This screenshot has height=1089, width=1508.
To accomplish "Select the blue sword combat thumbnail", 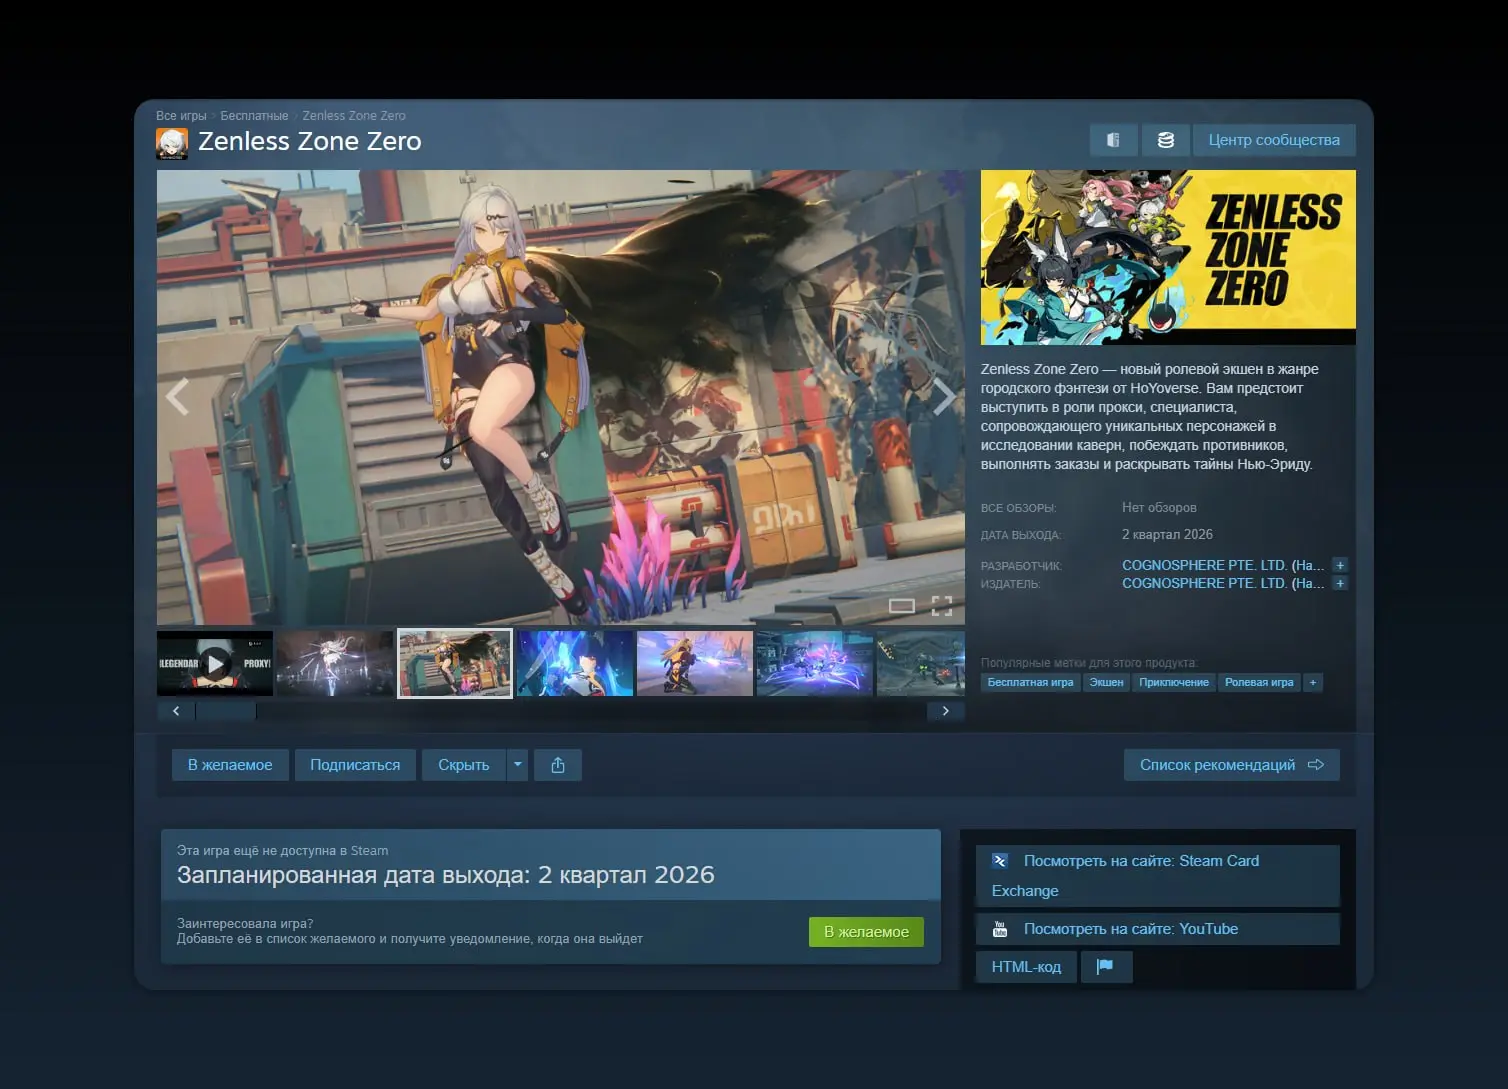I will pos(575,663).
